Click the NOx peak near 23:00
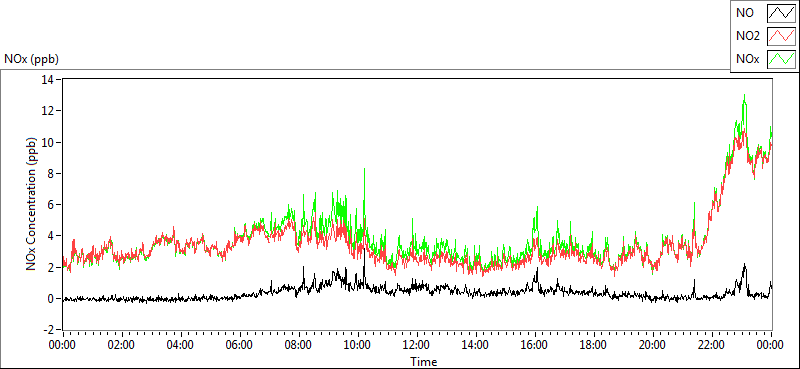 tap(745, 95)
